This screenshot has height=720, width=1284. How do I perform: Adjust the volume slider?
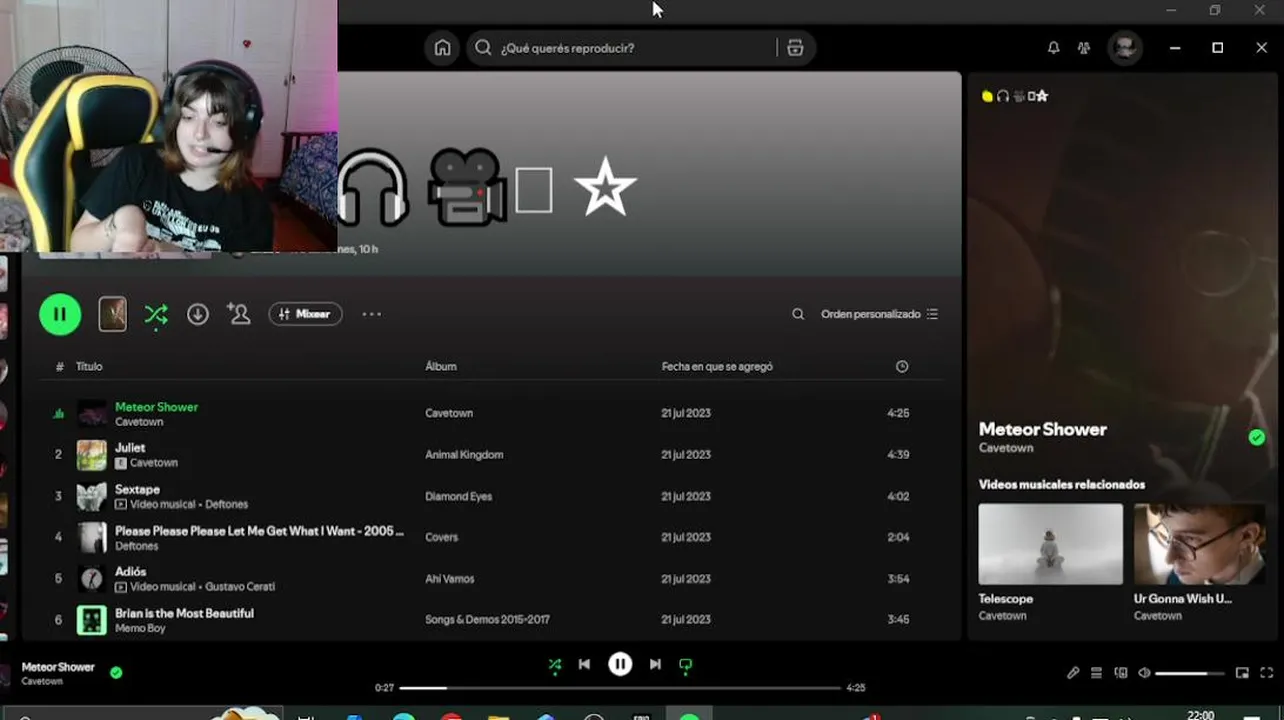pos(1189,673)
